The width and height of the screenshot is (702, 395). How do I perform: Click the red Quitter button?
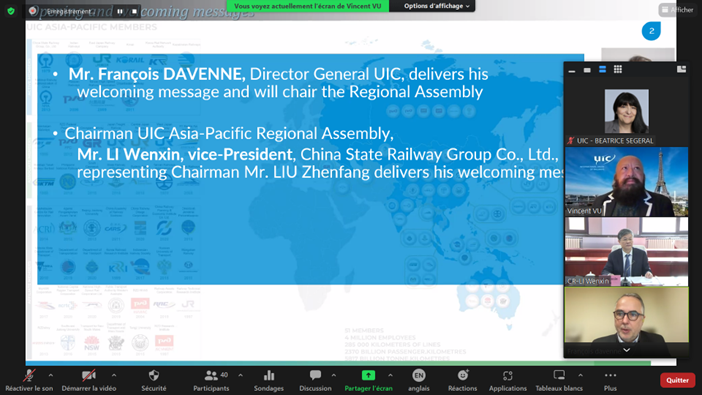click(677, 380)
